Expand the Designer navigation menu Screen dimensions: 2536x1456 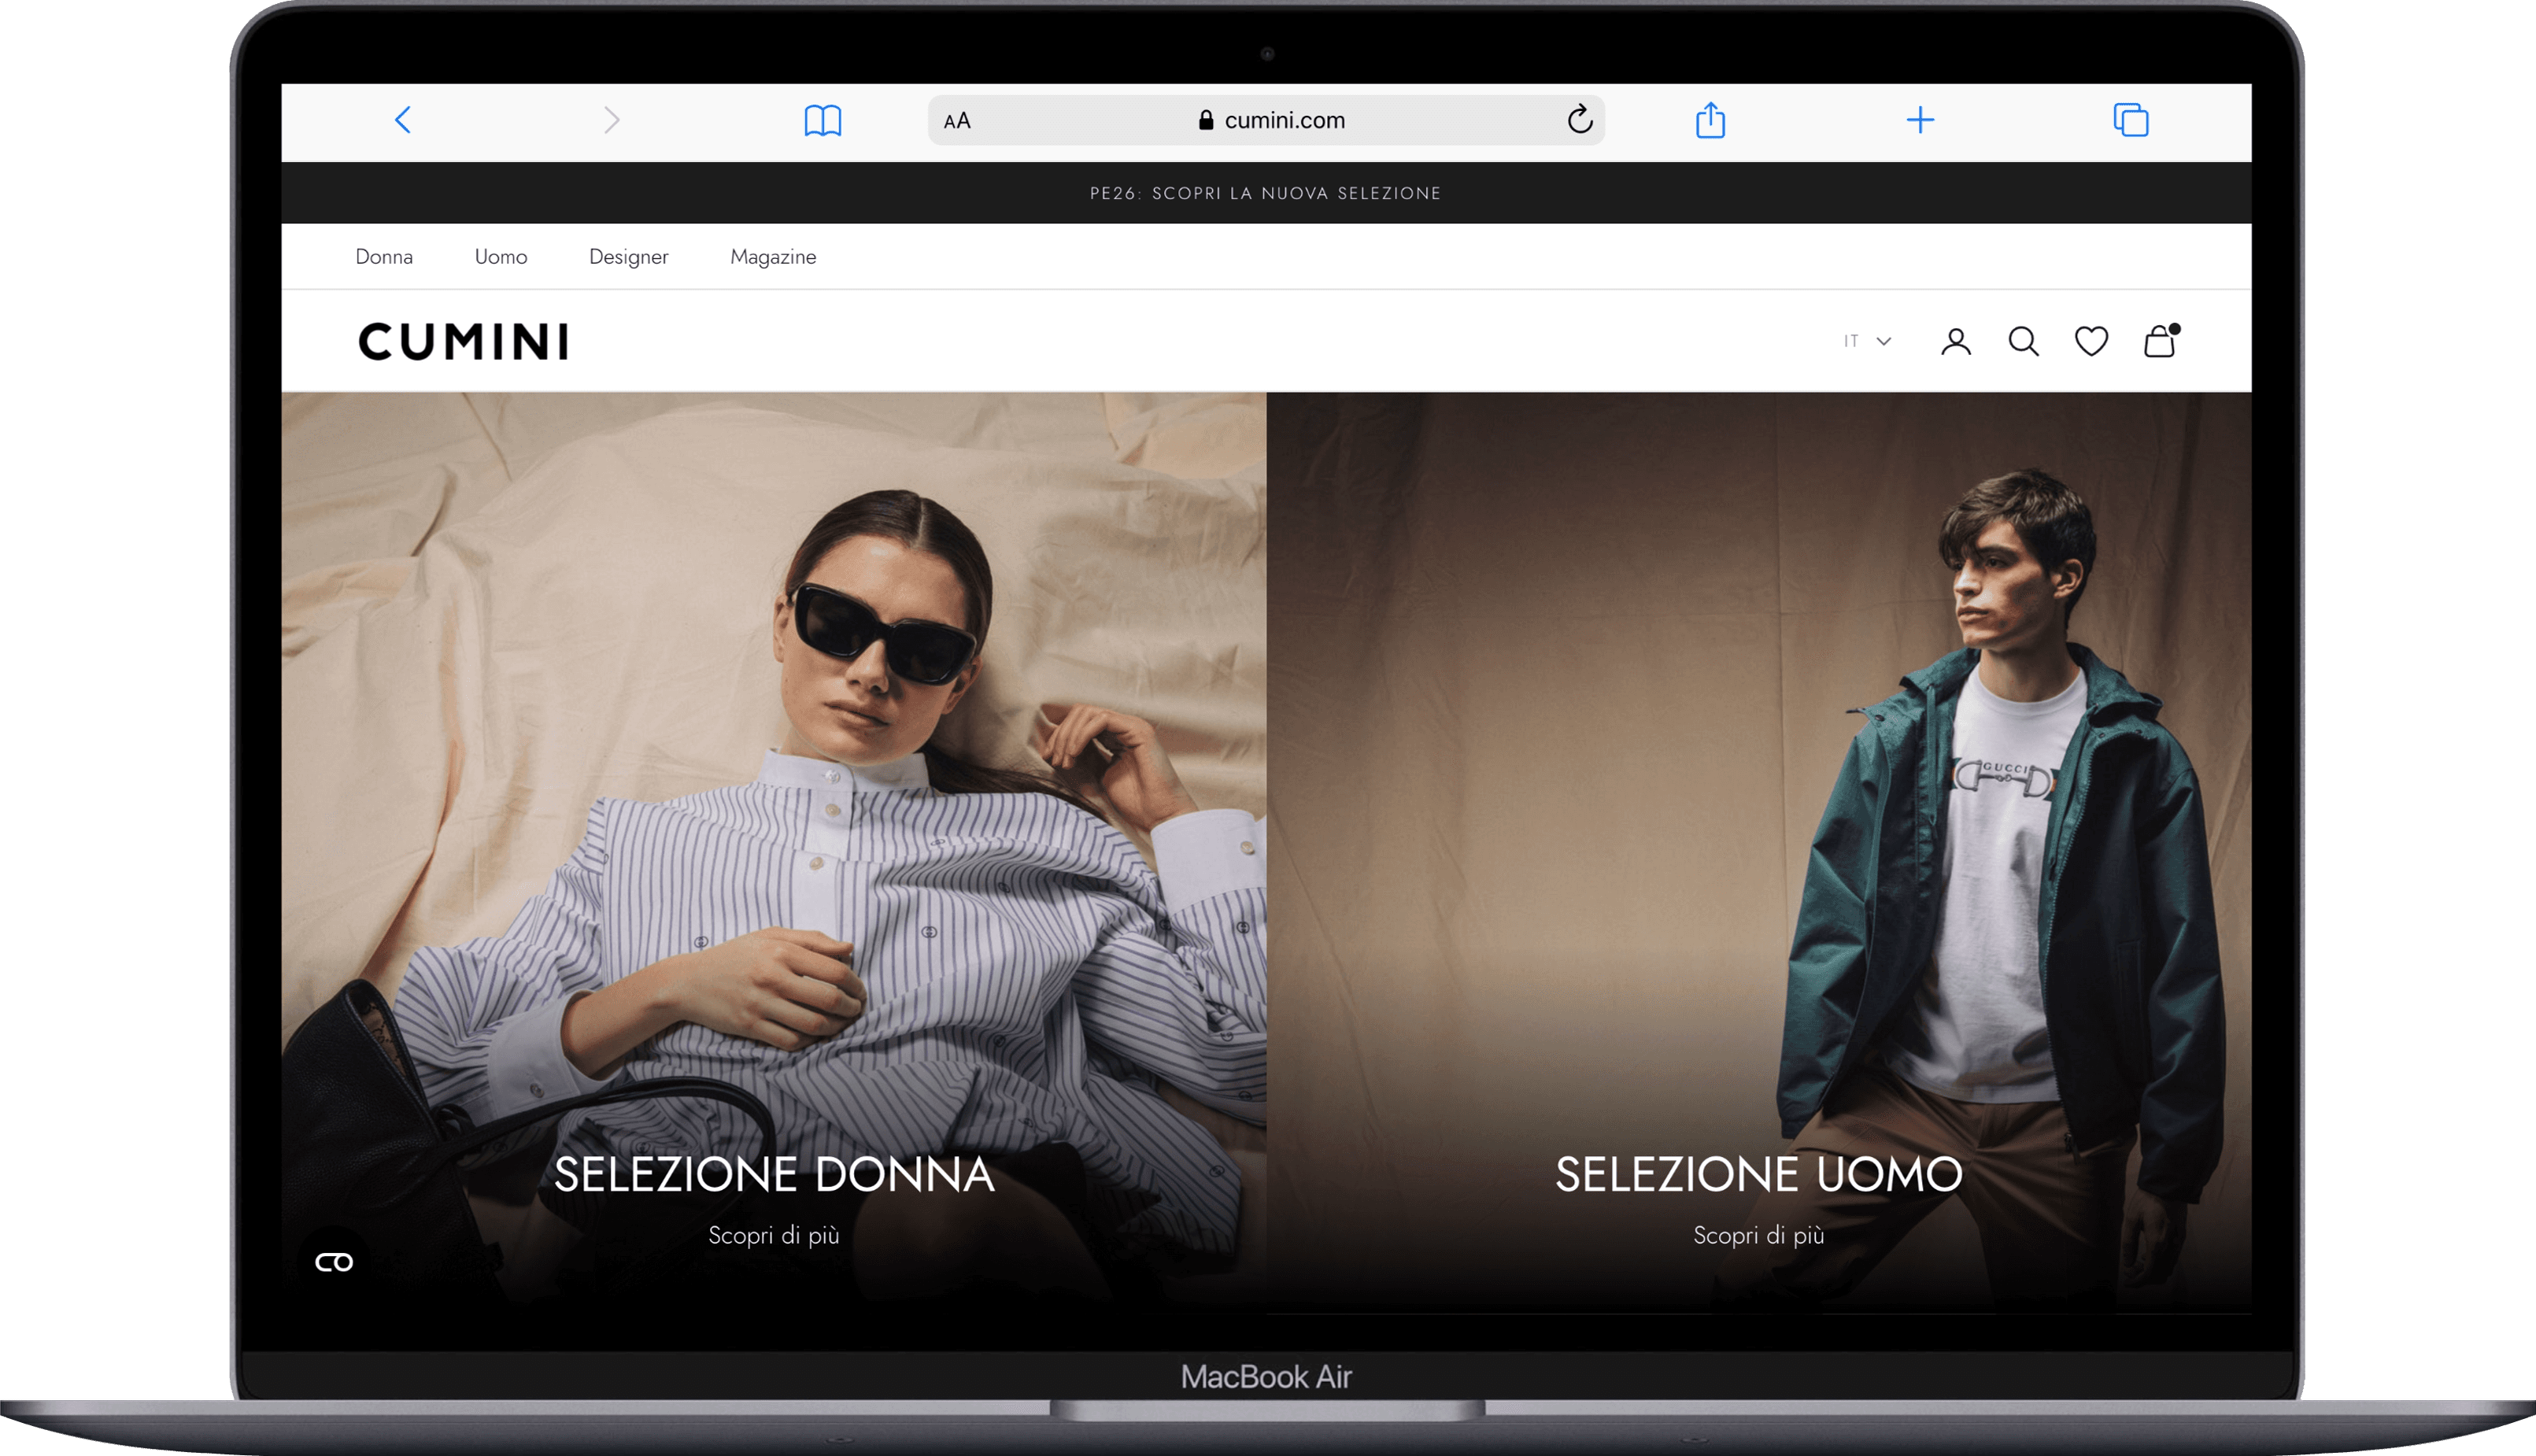628,256
